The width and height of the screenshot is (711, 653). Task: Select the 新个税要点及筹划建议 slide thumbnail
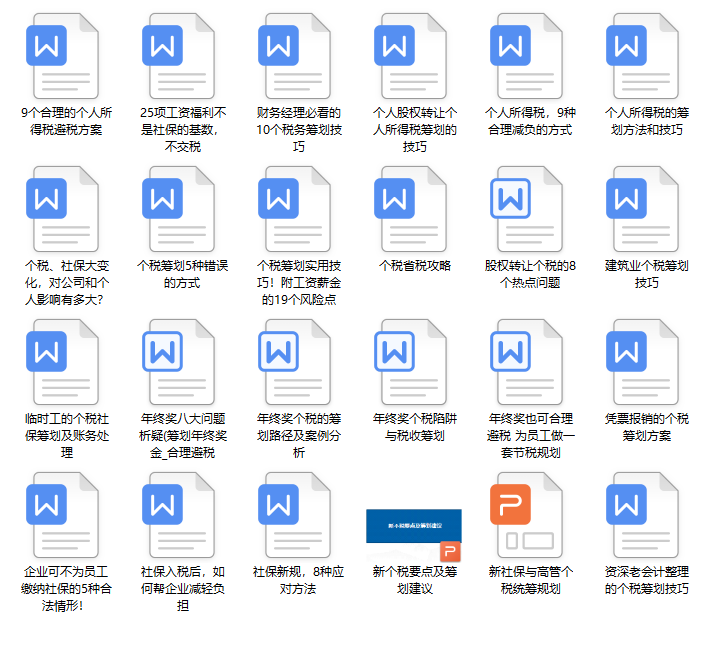(414, 535)
